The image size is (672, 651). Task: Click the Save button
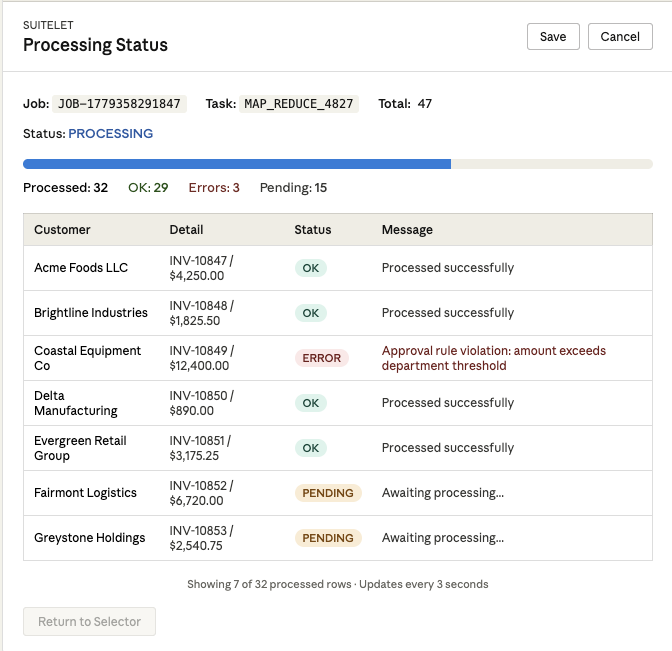point(553,36)
